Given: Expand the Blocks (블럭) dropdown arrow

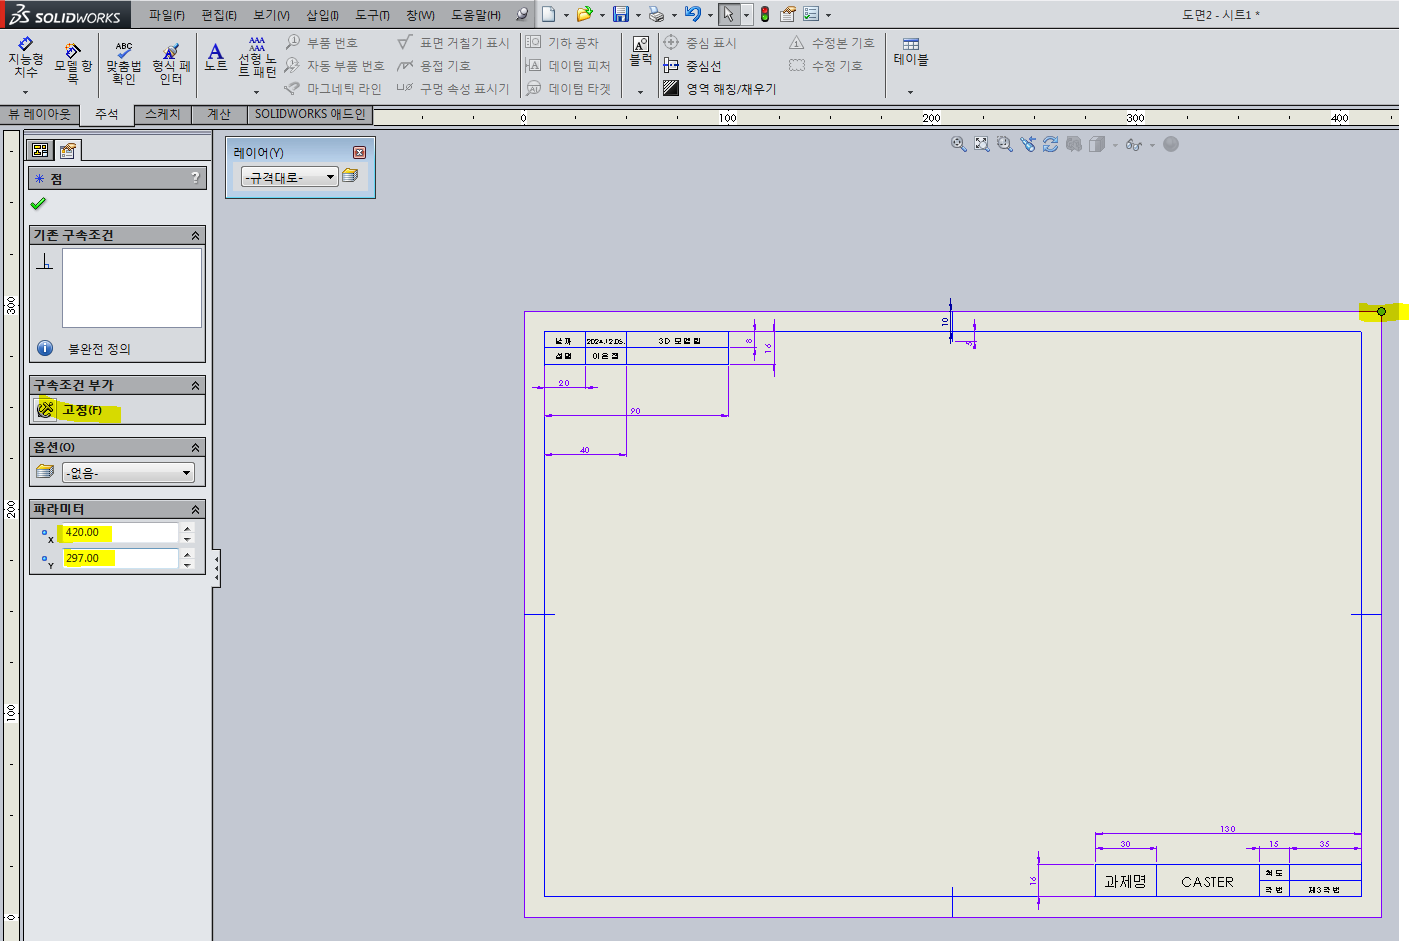Looking at the screenshot, I should coord(640,92).
